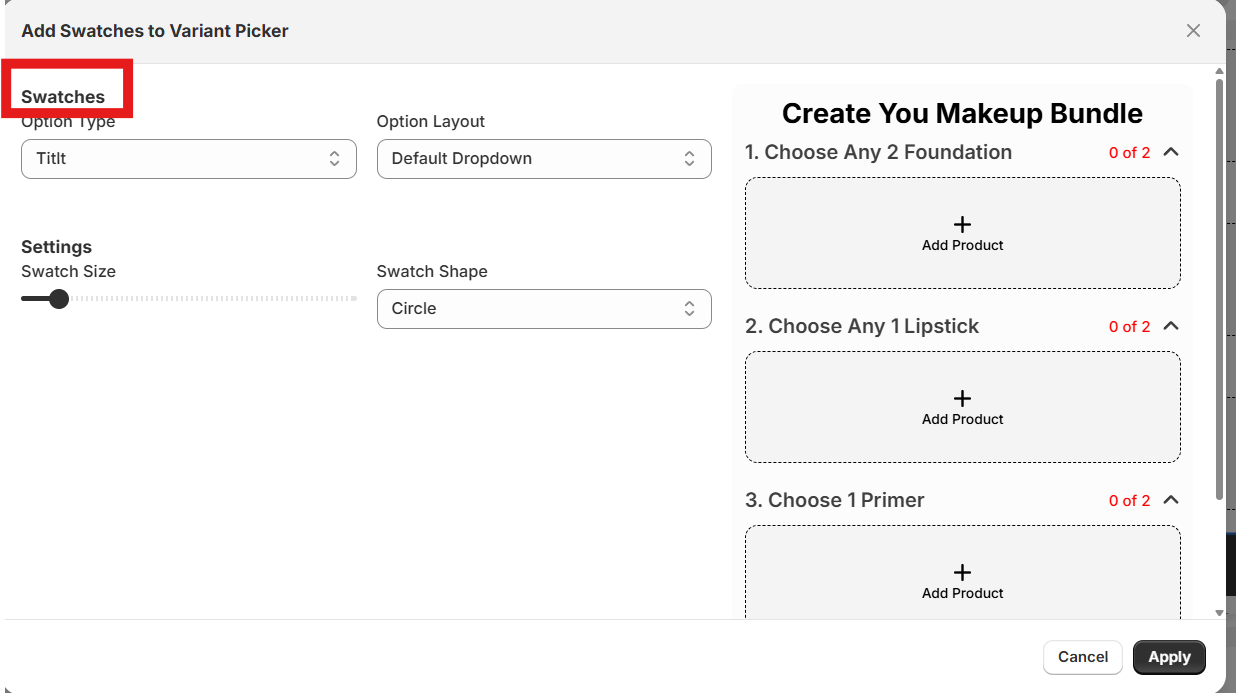Collapse the Choose Any 2 Foundation section
Image resolution: width=1236 pixels, height=693 pixels.
pos(1172,152)
